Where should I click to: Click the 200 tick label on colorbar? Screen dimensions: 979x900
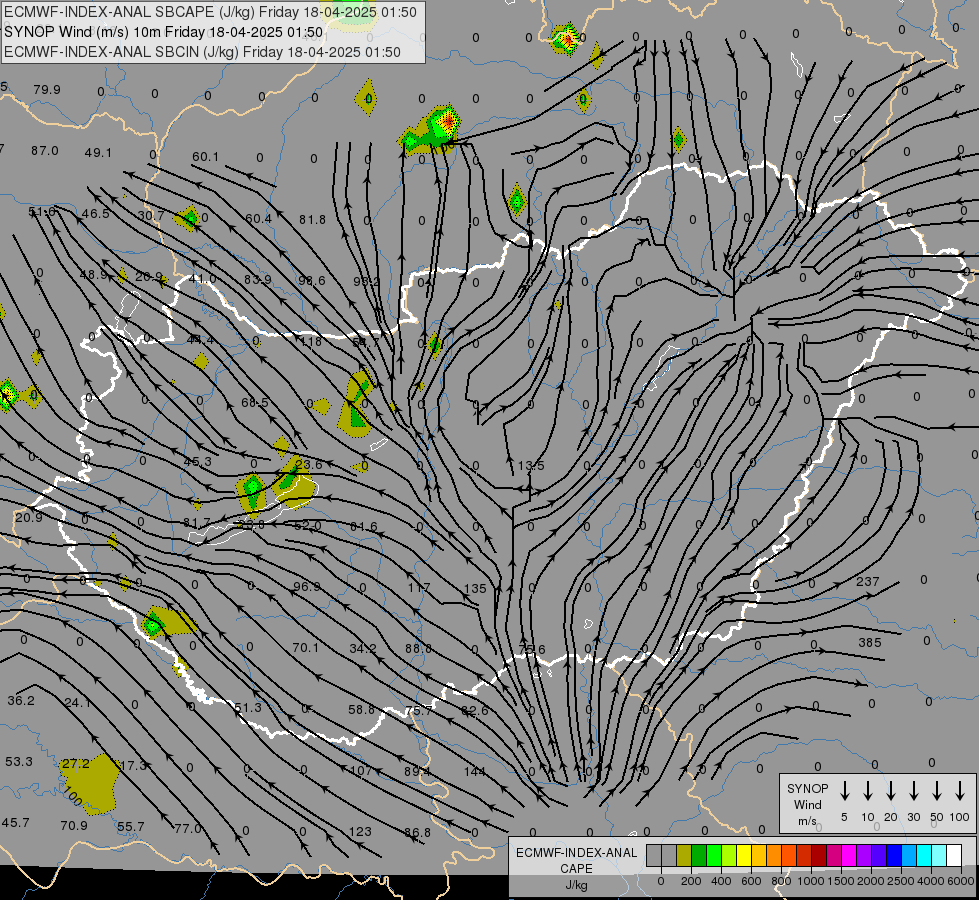point(691,881)
